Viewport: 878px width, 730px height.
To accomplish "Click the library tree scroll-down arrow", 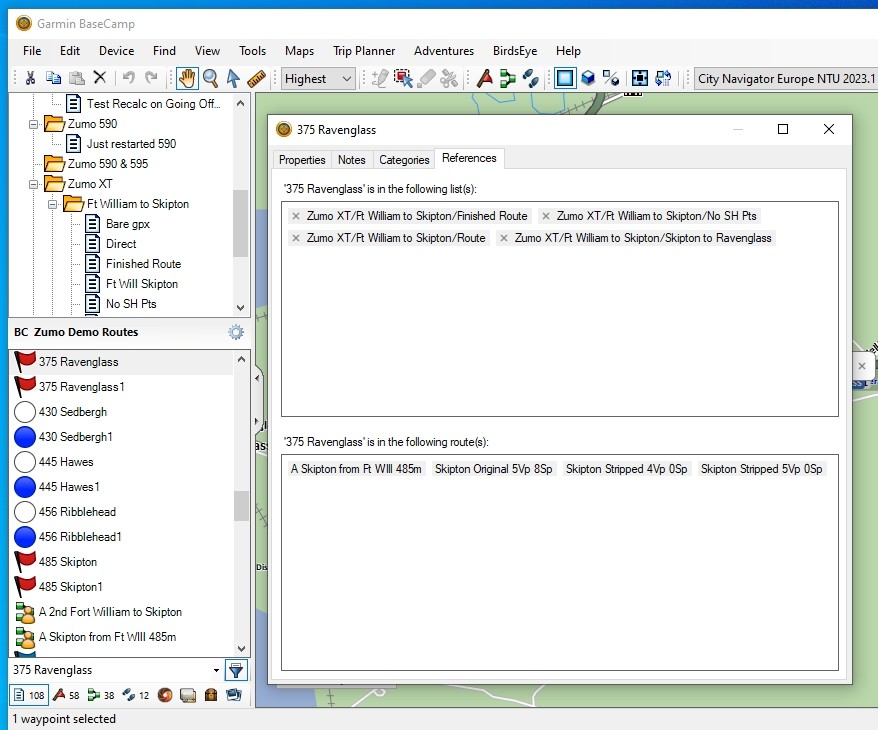I will 241,307.
